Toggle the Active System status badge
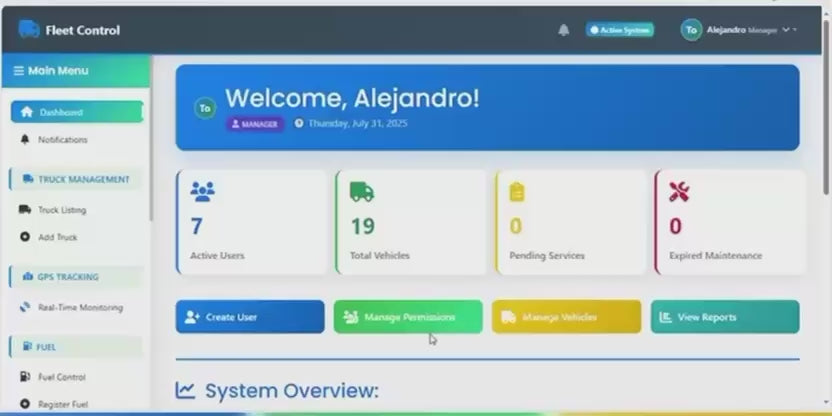Image resolution: width=832 pixels, height=416 pixels. pos(620,30)
